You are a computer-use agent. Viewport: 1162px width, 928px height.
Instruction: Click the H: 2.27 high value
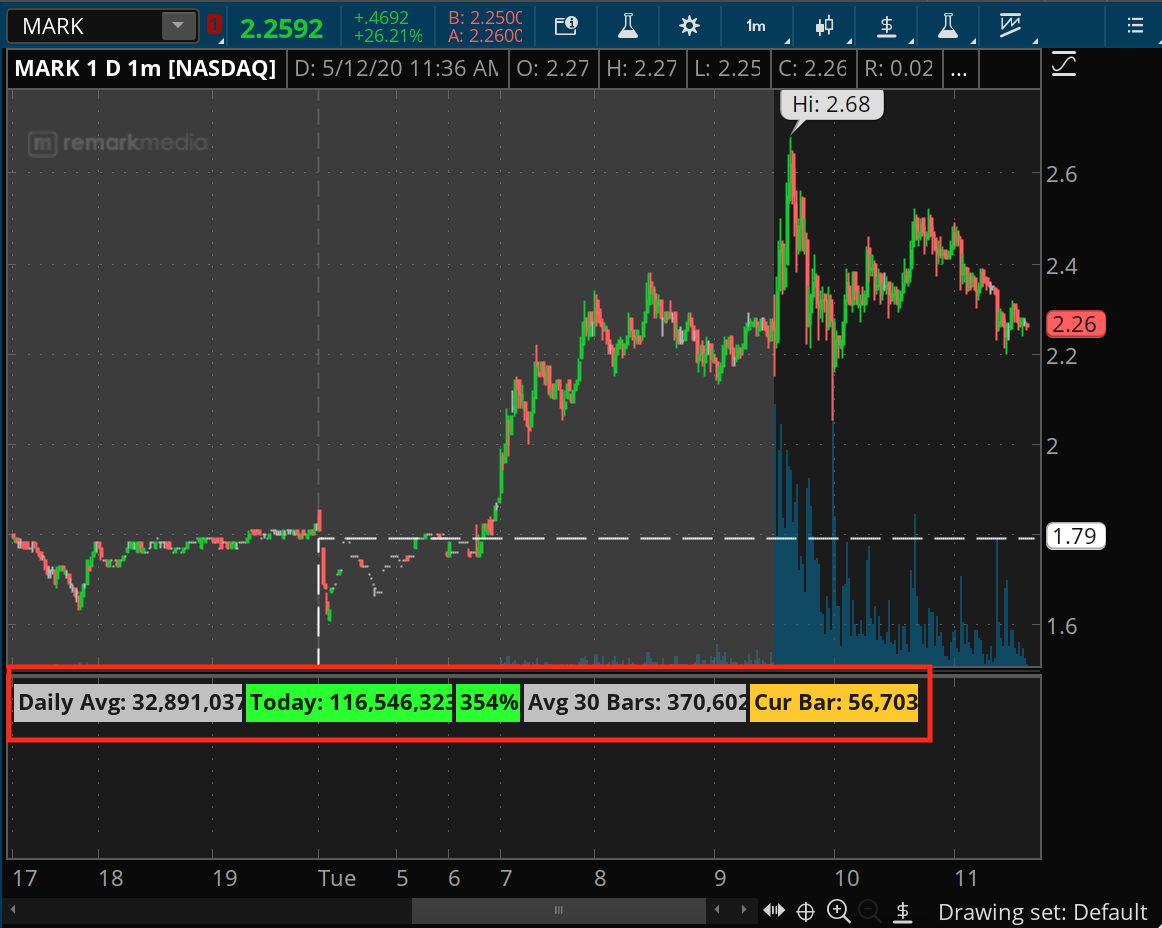point(642,69)
